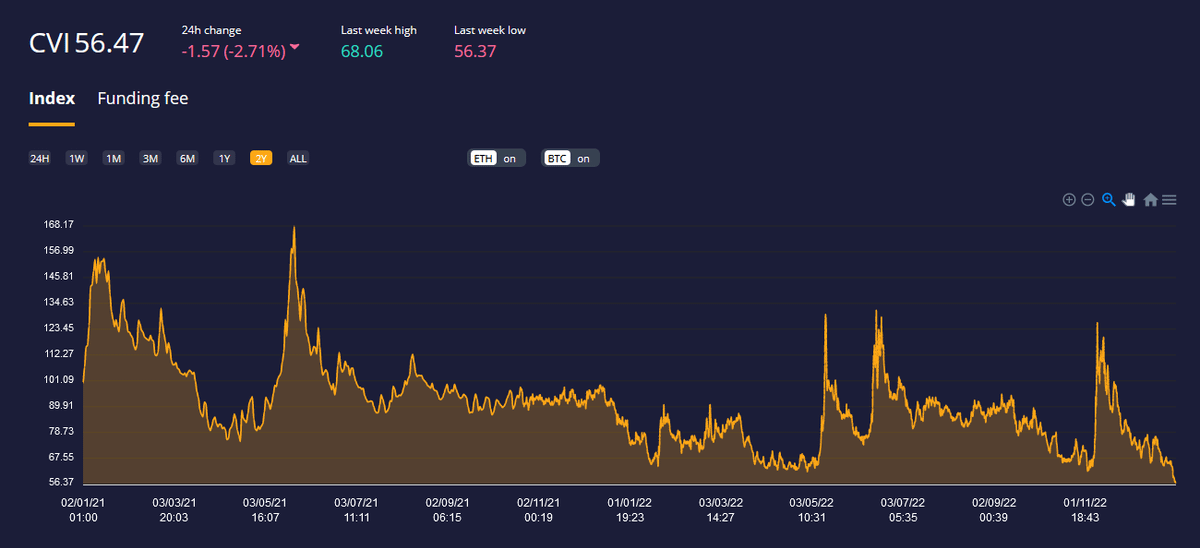Reset chart zoom with home icon

1150,200
